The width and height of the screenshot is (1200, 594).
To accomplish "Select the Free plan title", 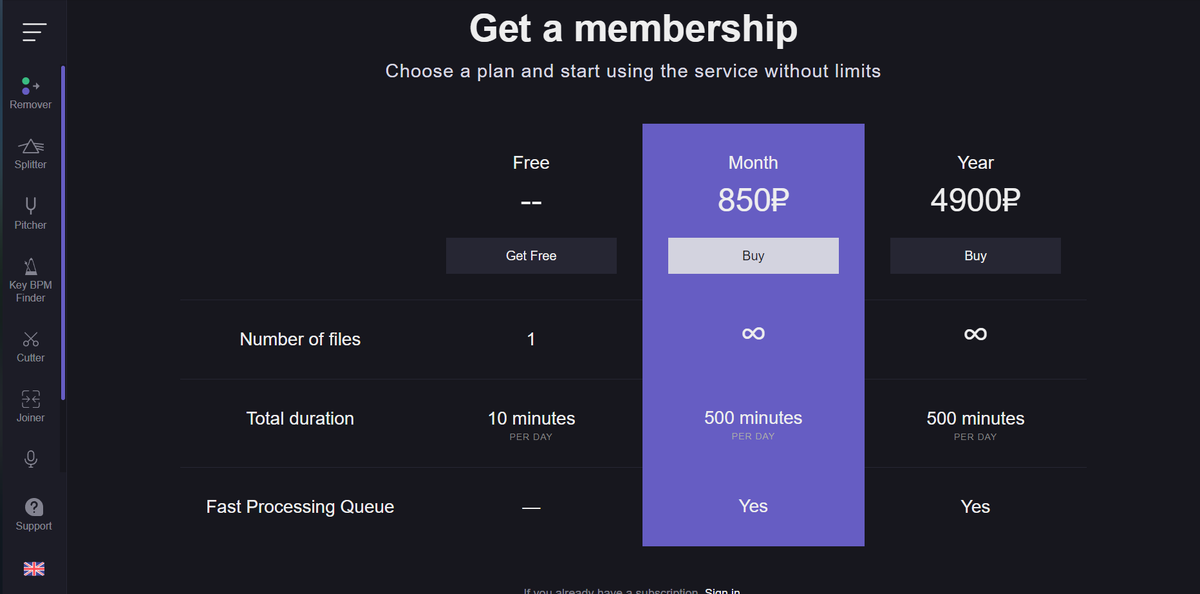I will click(531, 163).
